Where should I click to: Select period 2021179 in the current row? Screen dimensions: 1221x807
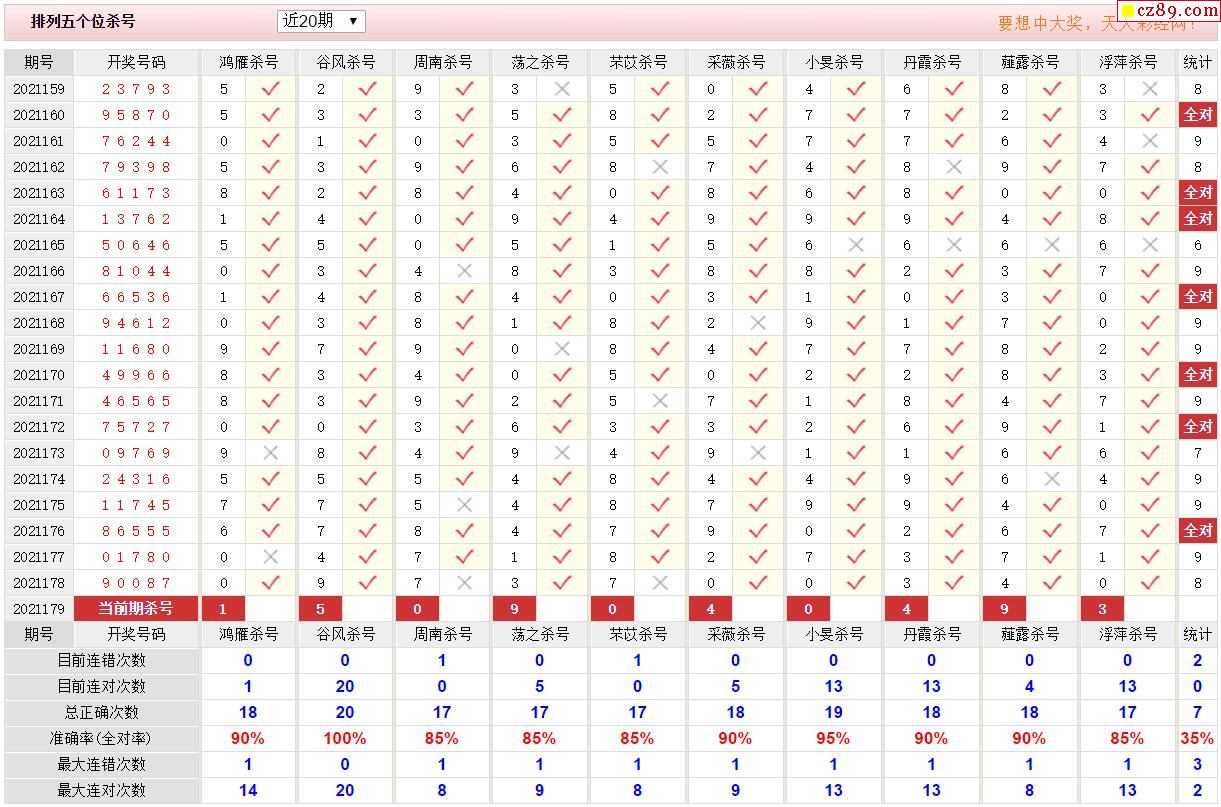(x=39, y=609)
